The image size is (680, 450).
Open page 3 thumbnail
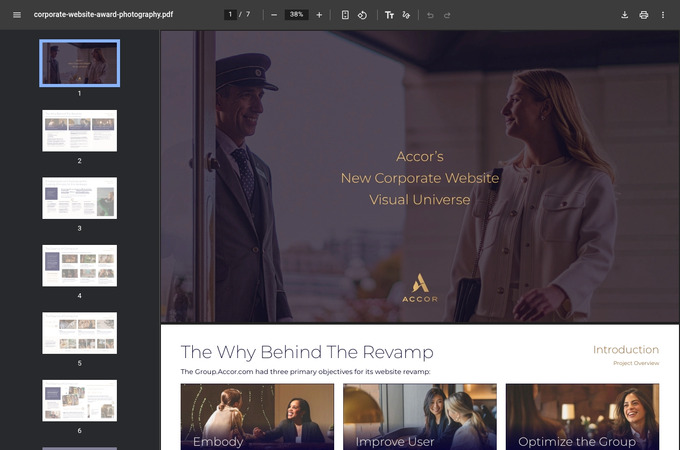79,198
